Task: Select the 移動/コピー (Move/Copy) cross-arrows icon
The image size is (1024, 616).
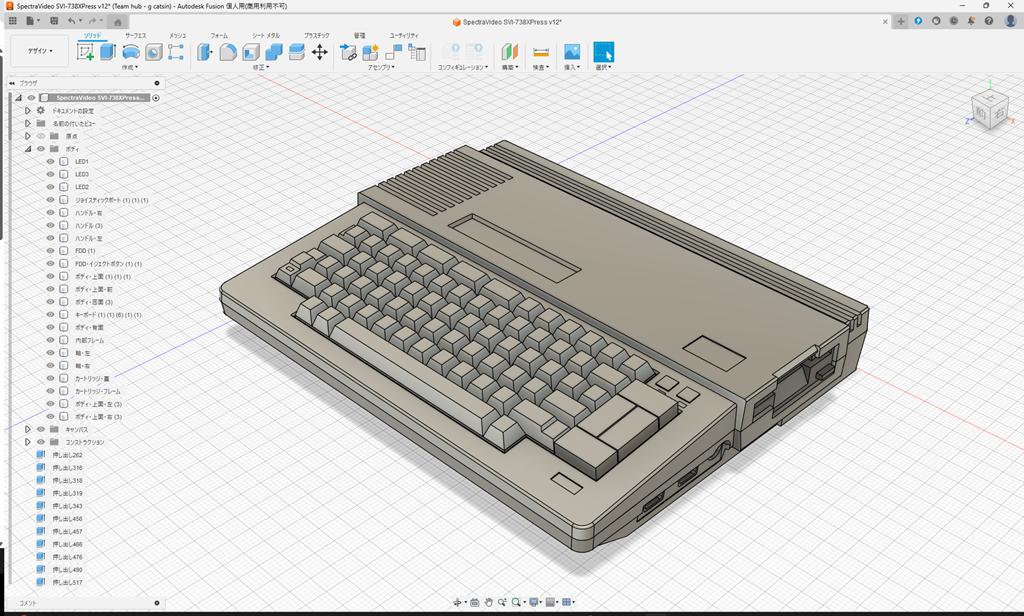Action: (318, 52)
